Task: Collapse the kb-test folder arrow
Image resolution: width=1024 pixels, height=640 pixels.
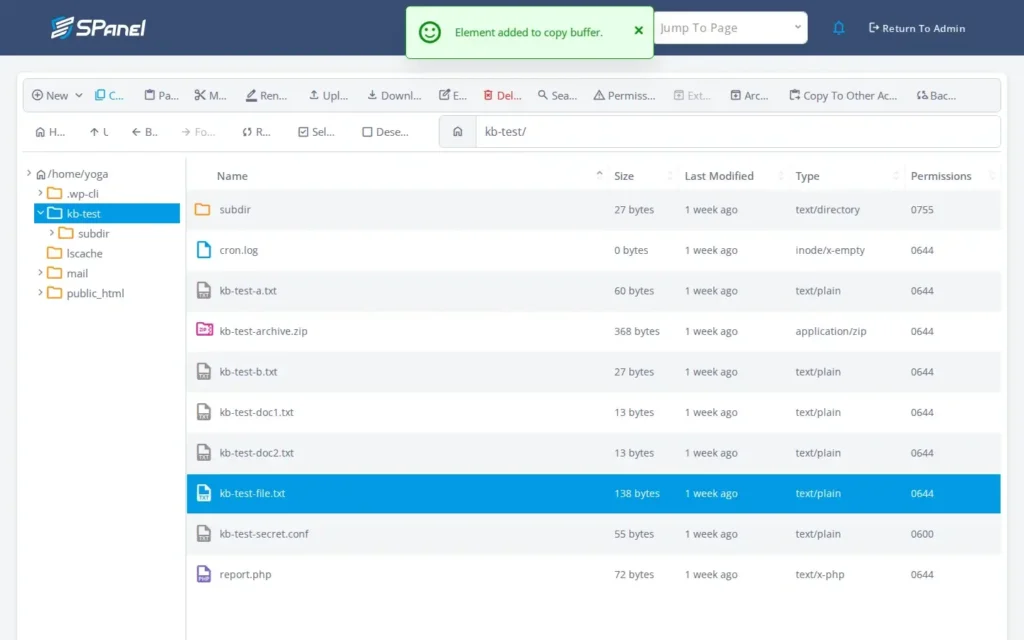Action: (40, 213)
